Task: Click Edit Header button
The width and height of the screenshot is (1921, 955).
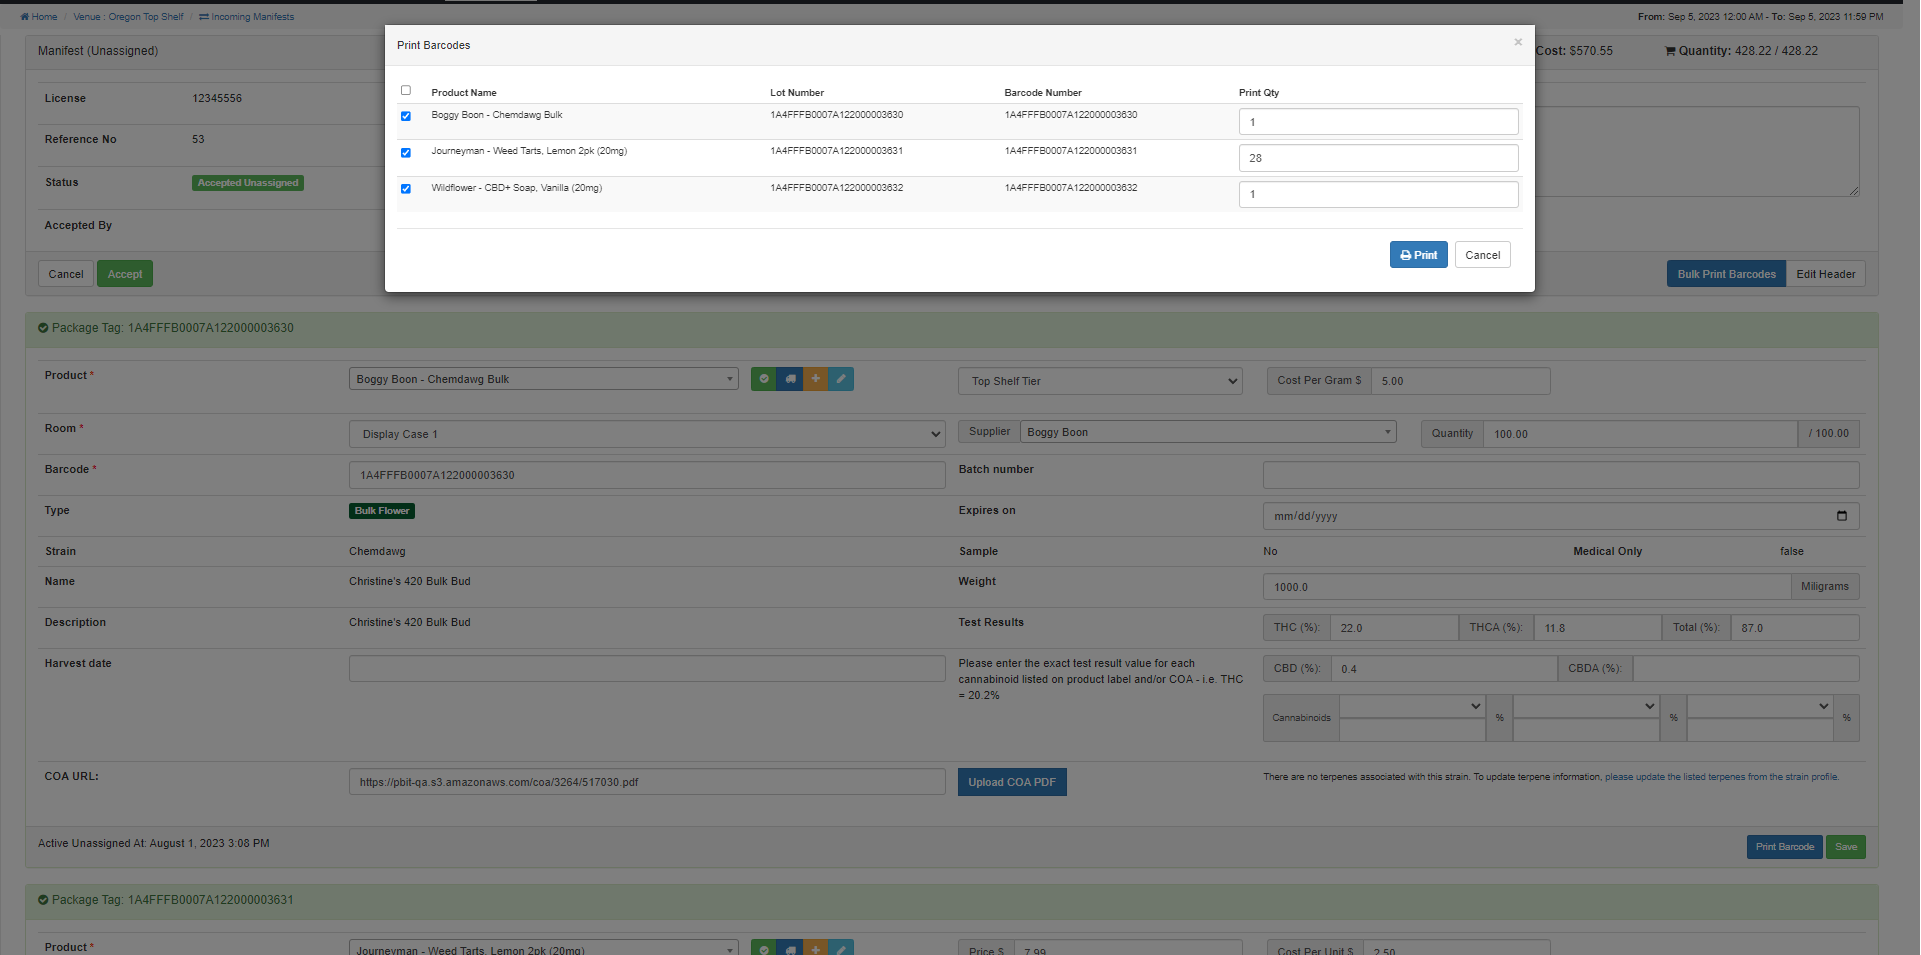Action: pyautogui.click(x=1825, y=274)
